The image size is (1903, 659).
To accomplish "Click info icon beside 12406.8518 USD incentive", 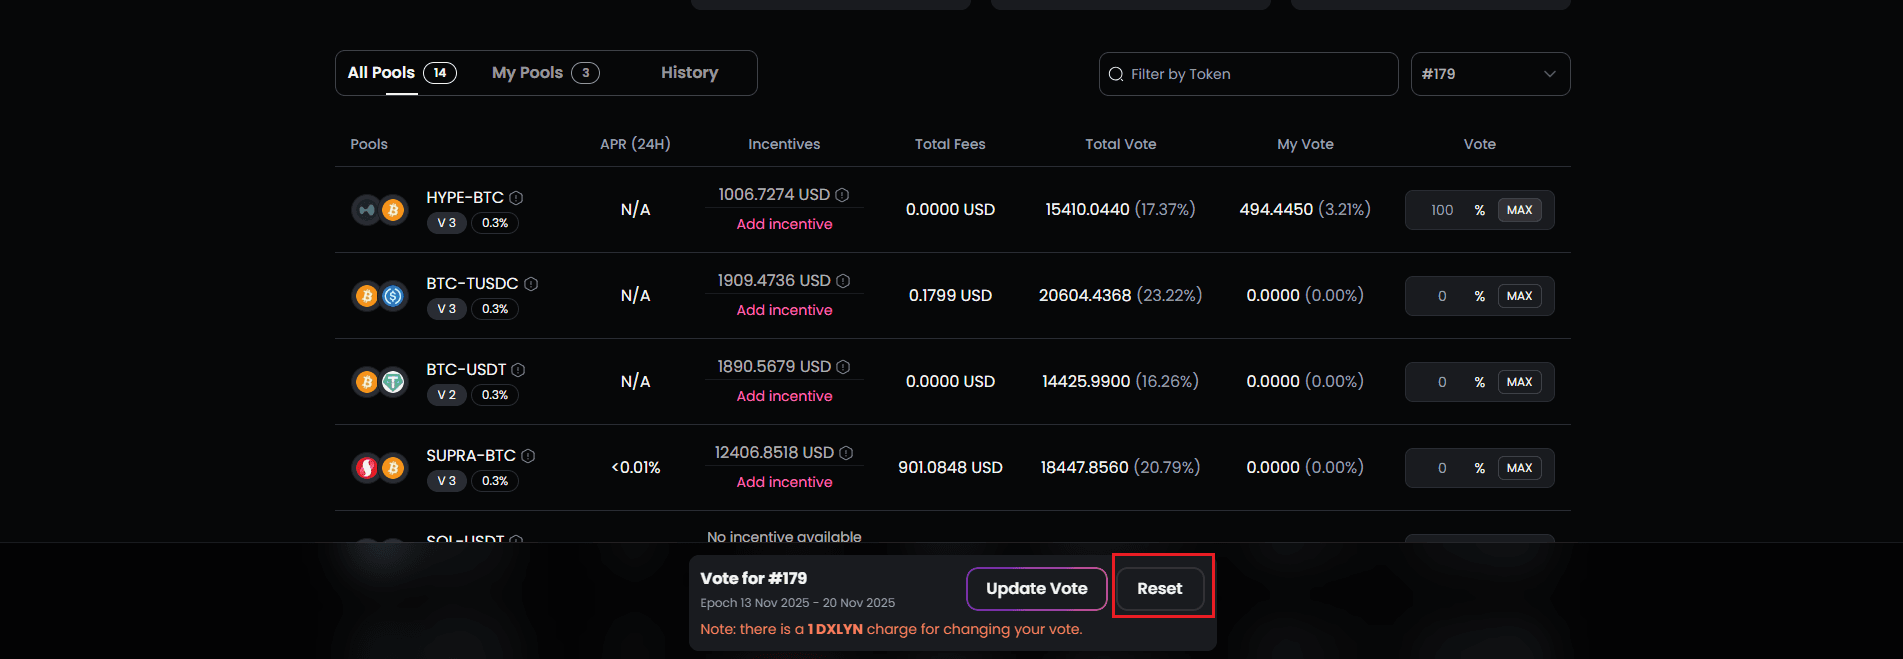I will click(x=846, y=453).
